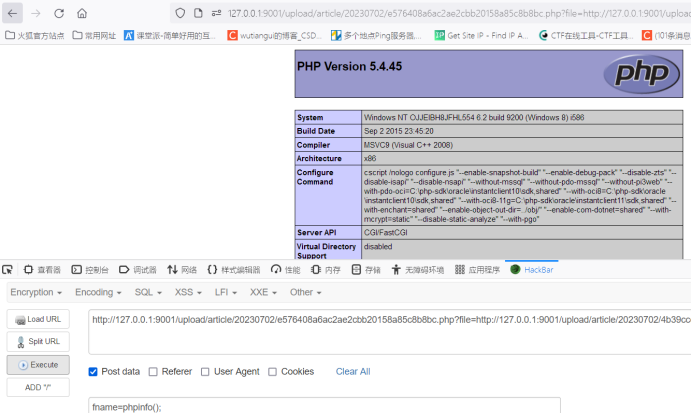
Task: Expand the XSS dropdown menu
Action: click(188, 292)
